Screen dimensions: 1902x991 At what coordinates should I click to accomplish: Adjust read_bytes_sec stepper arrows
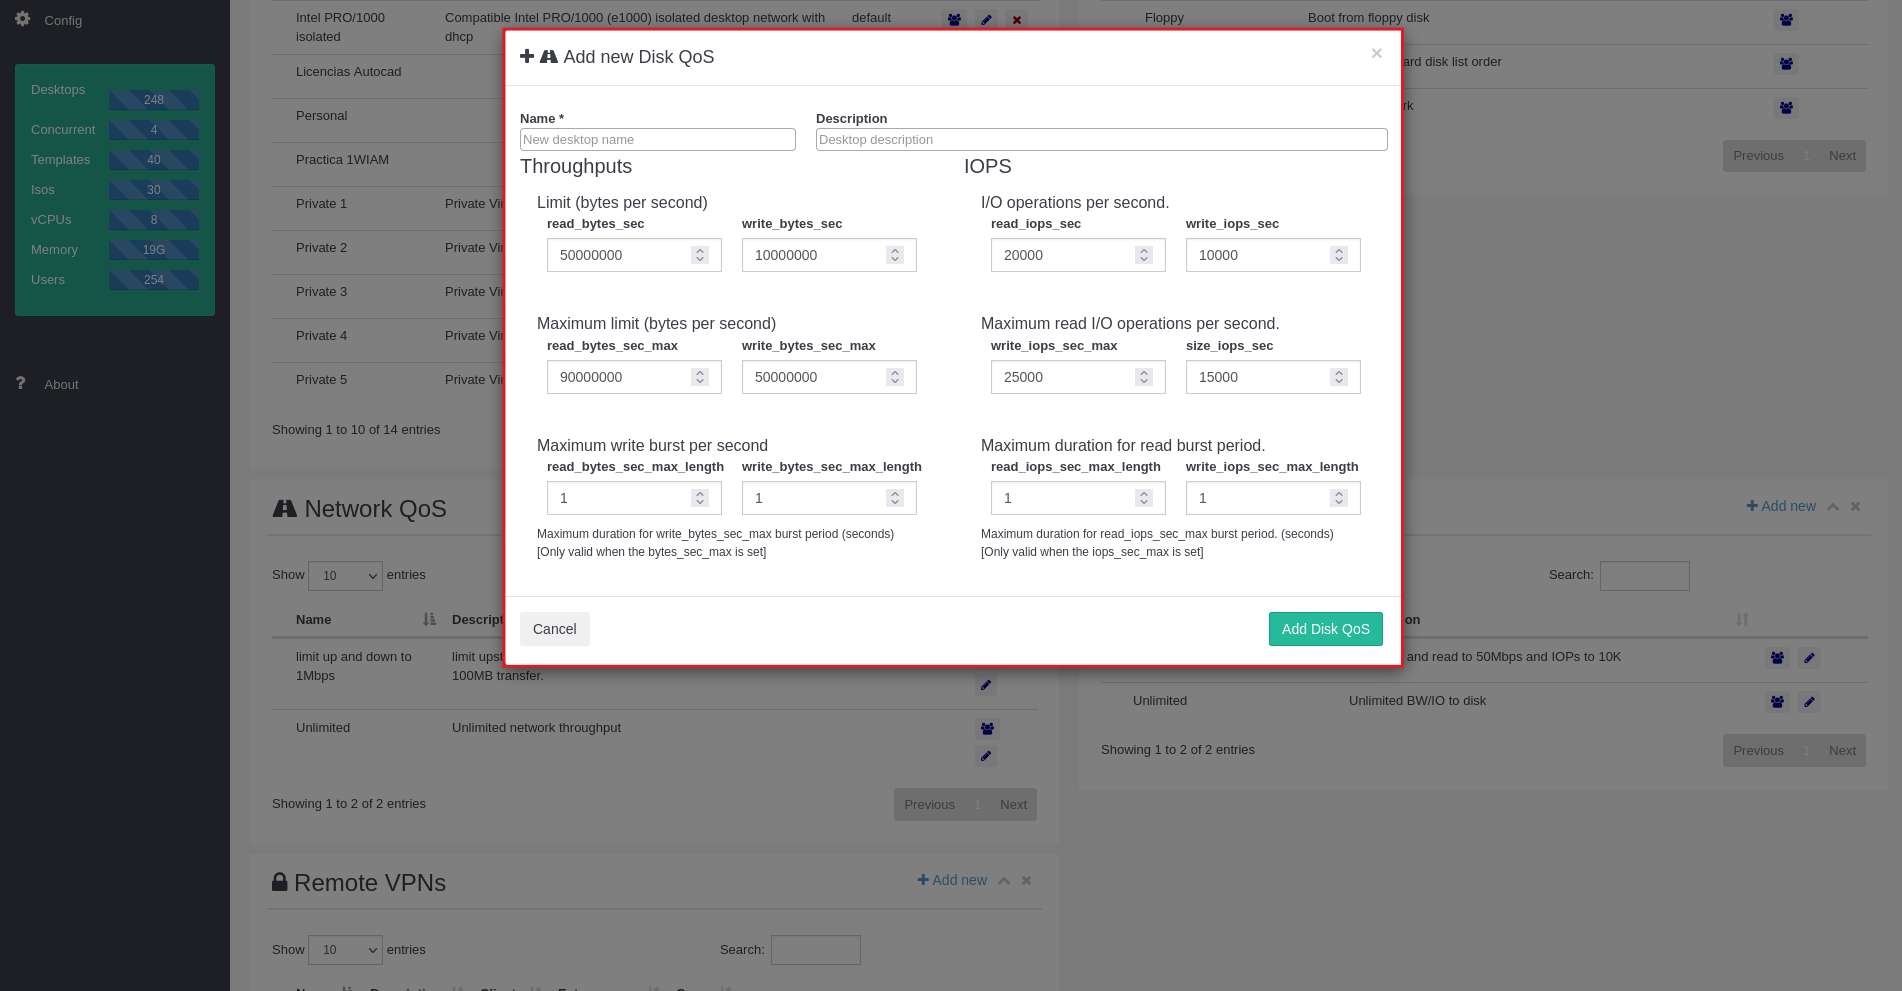[700, 255]
